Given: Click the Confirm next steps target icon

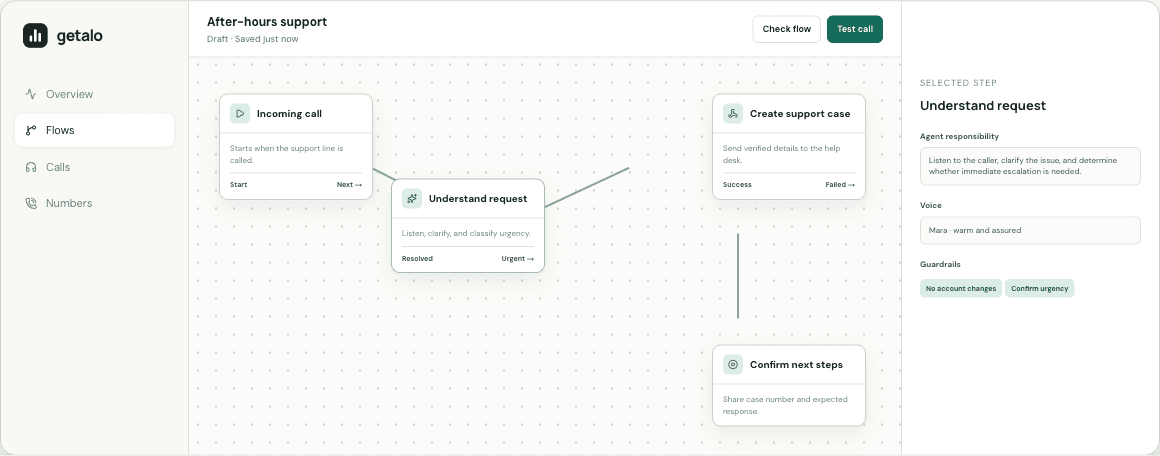Looking at the screenshot, I should pos(733,364).
